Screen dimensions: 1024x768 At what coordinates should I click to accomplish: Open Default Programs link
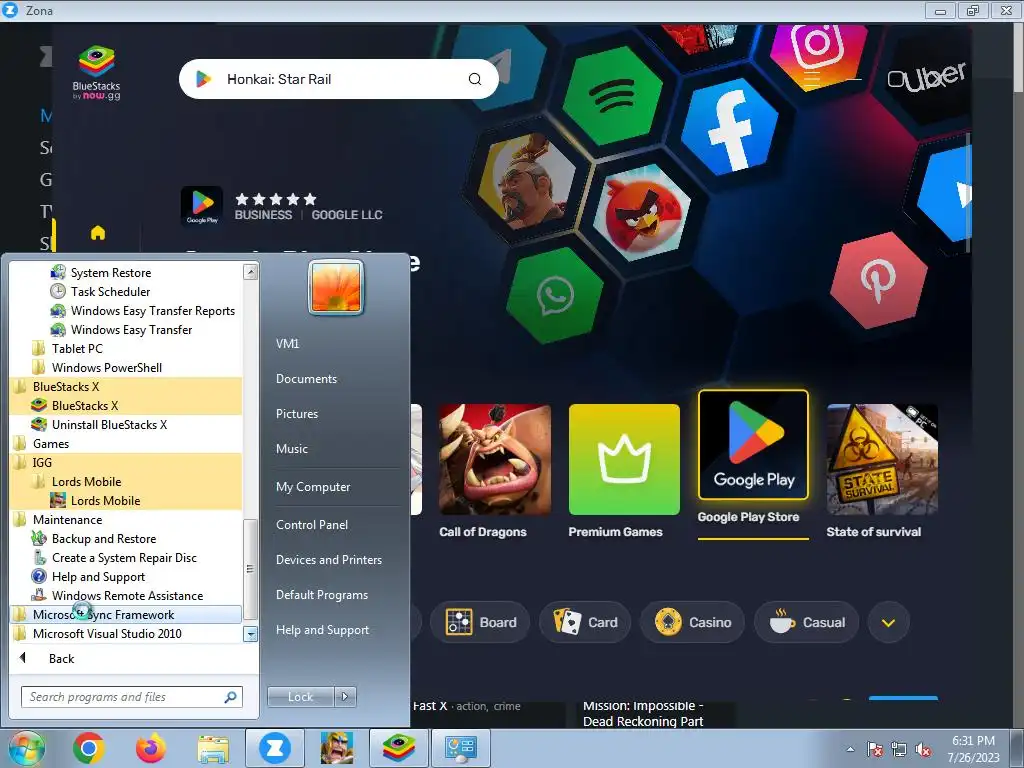coord(321,595)
